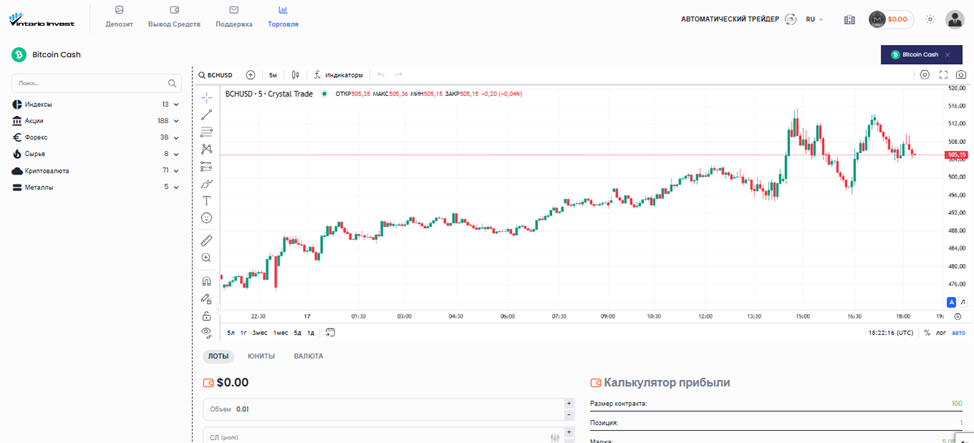974x443 pixels.
Task: Open the 5м timeframe selector
Action: point(273,75)
